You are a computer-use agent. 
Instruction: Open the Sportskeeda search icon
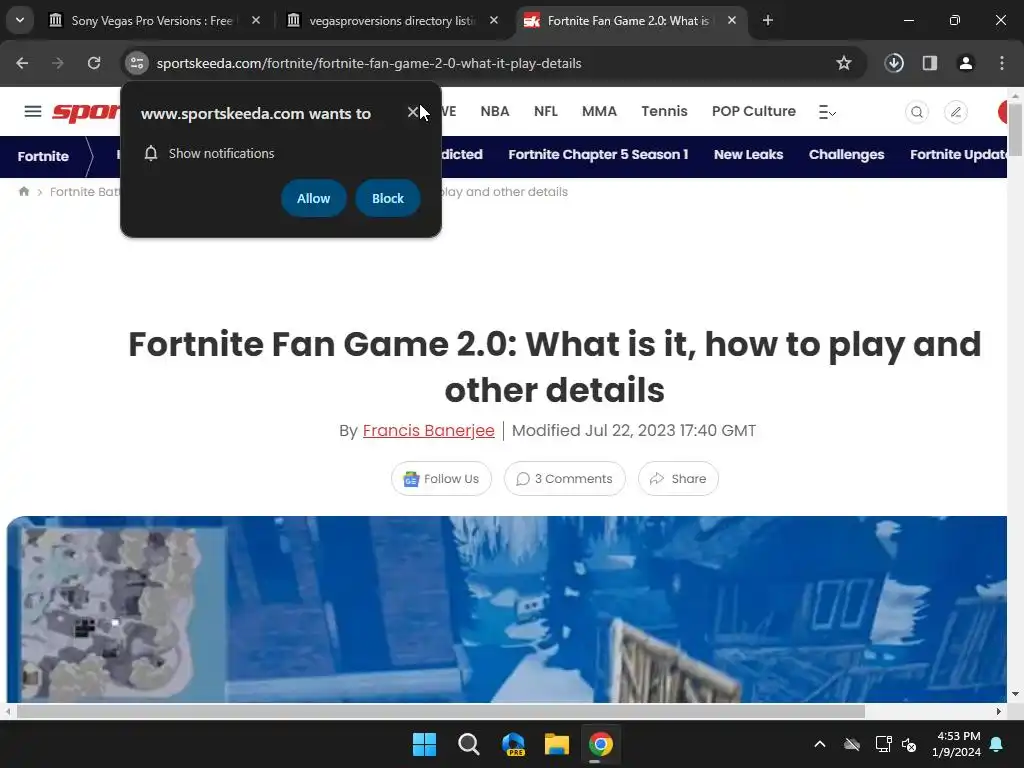click(x=917, y=112)
